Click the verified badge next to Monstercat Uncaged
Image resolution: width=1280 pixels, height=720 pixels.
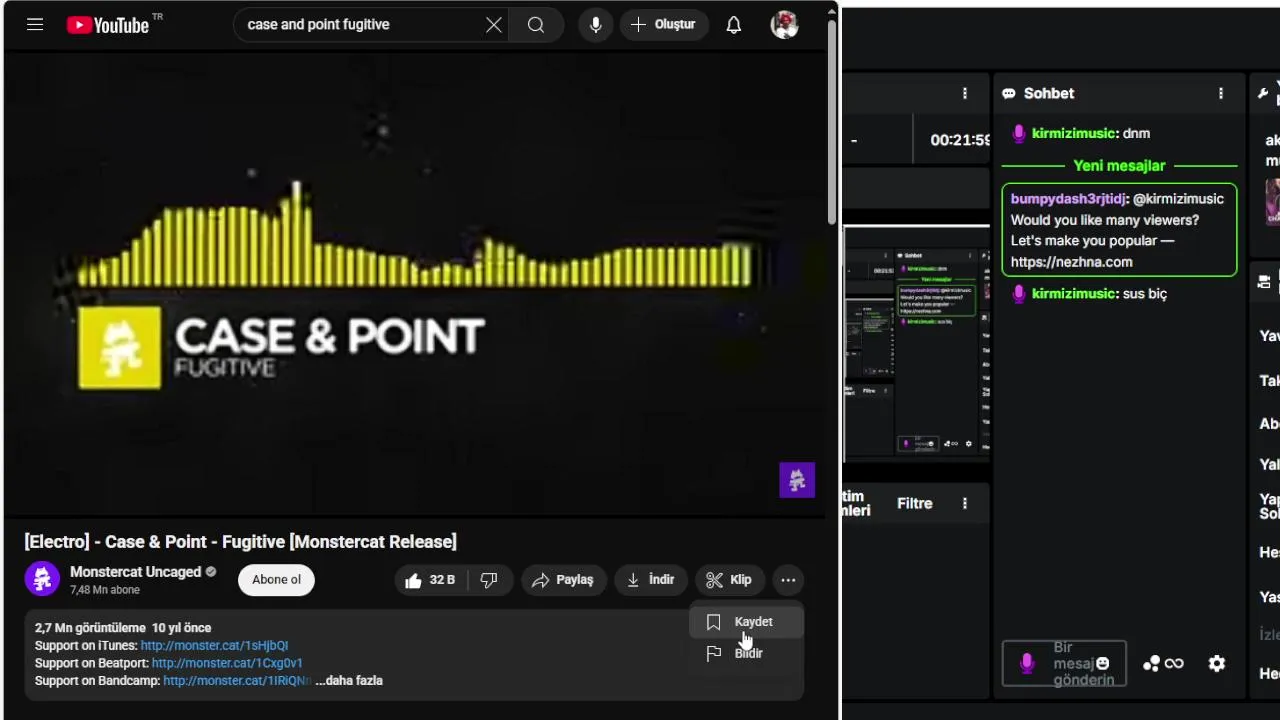(x=211, y=572)
